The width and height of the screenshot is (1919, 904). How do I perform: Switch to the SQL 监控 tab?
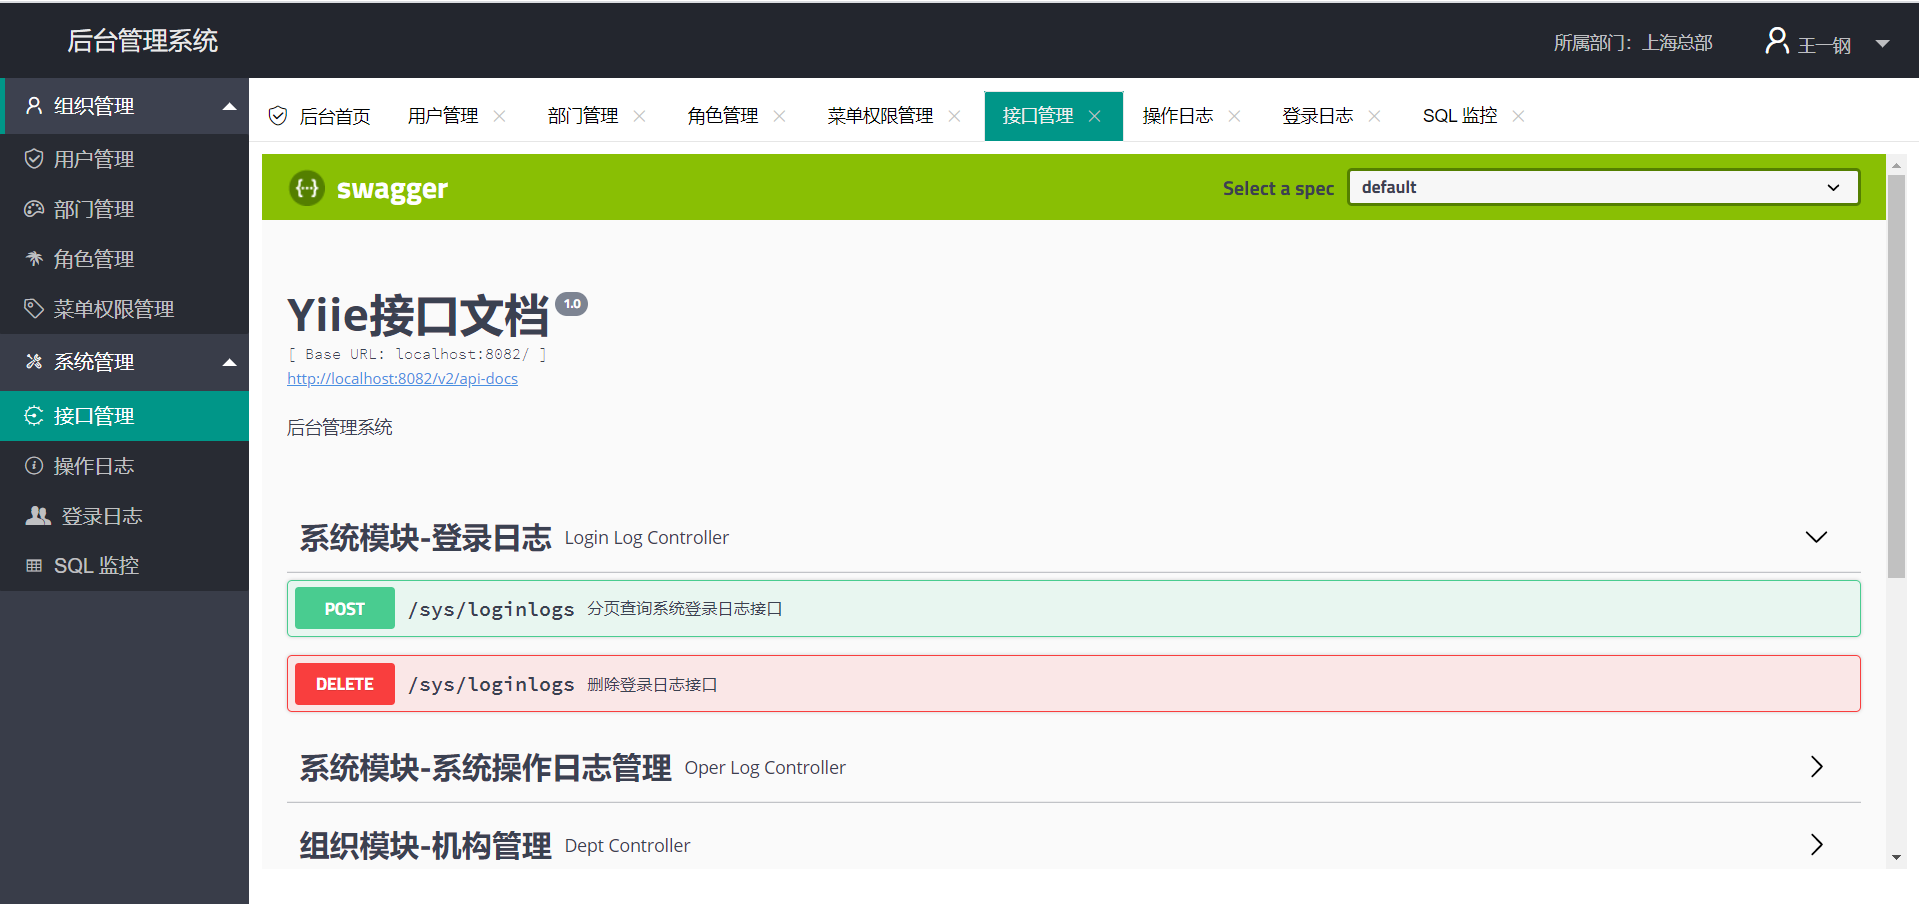[1460, 116]
